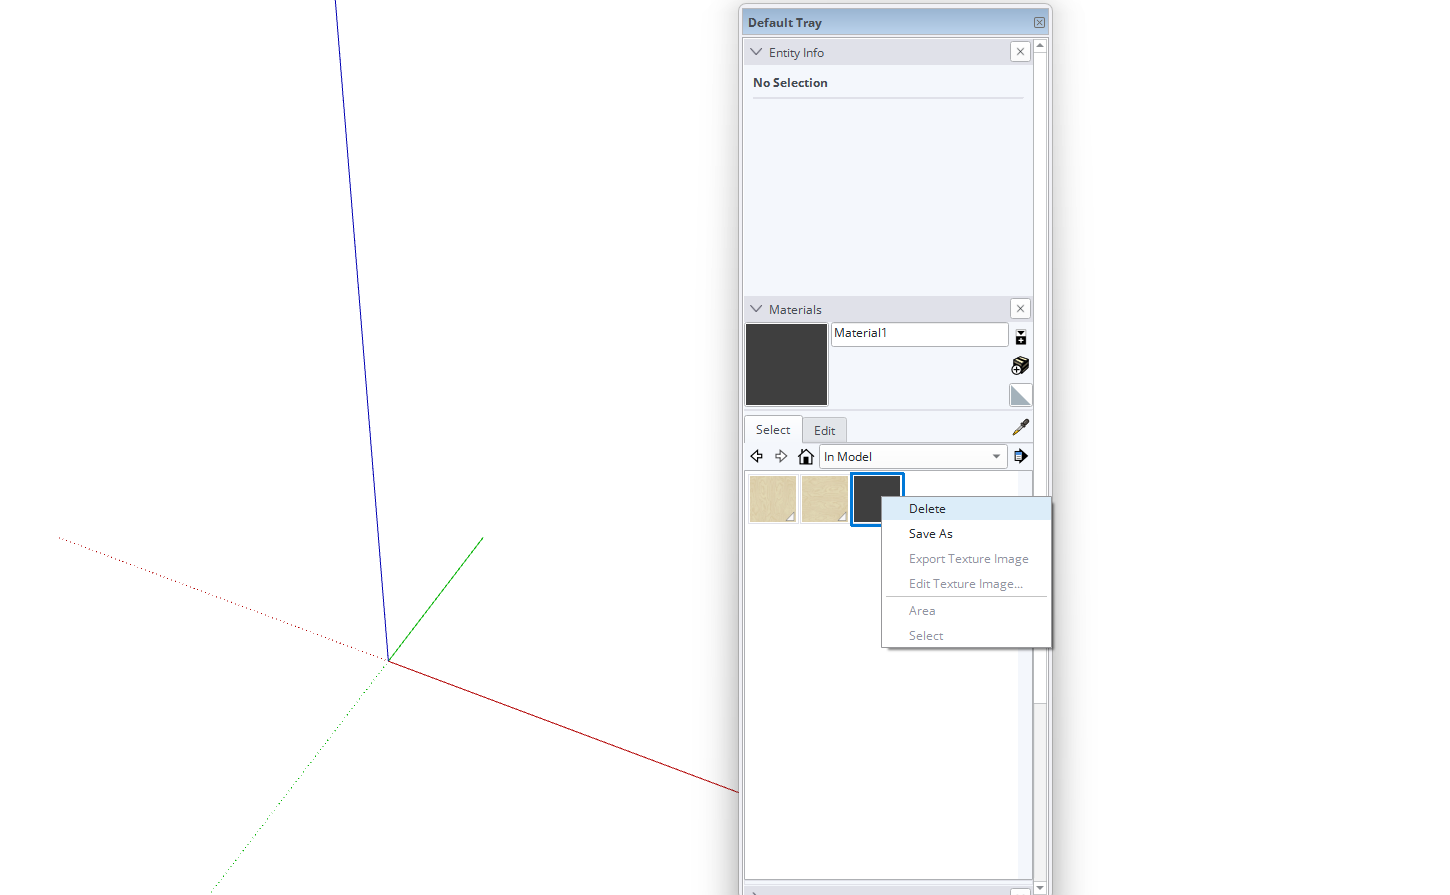Choose Delete from the context menu

point(927,509)
